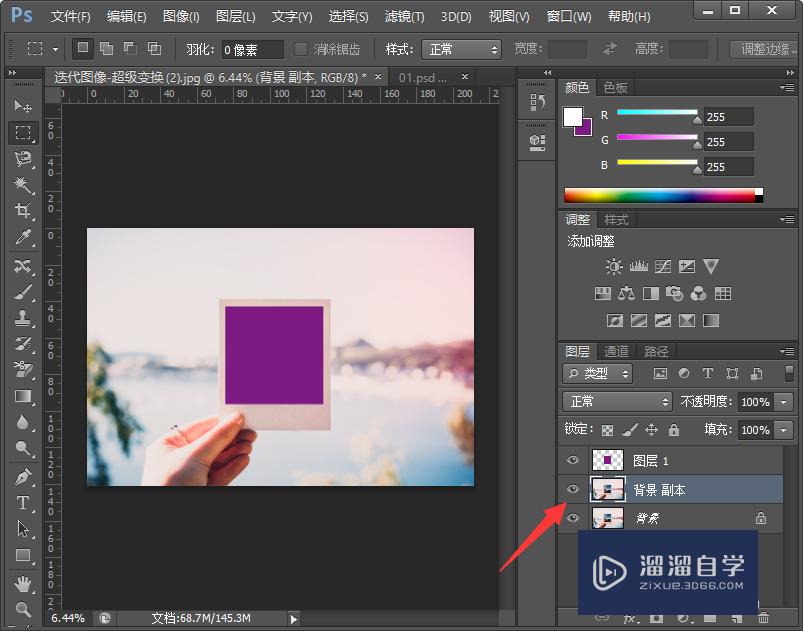Toggle visibility of 背景 副本 layer

[x=573, y=489]
